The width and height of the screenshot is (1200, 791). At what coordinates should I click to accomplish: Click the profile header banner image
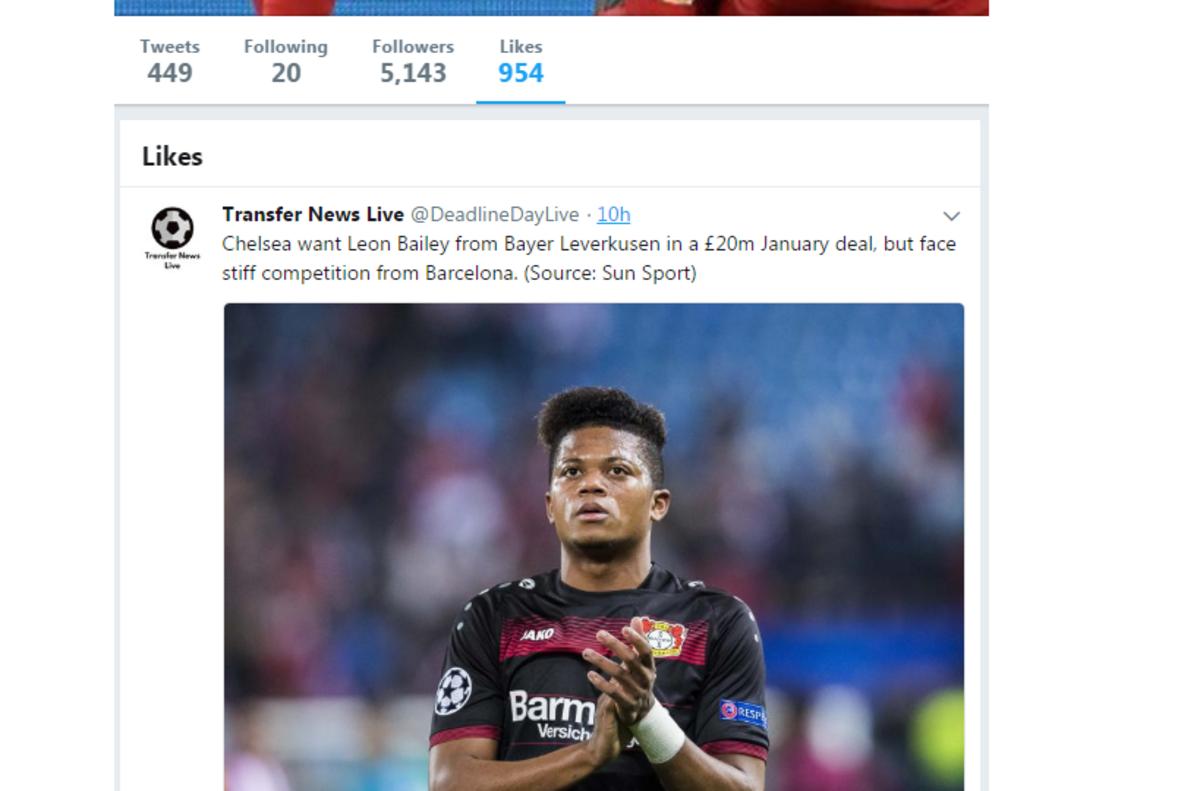pyautogui.click(x=551, y=7)
